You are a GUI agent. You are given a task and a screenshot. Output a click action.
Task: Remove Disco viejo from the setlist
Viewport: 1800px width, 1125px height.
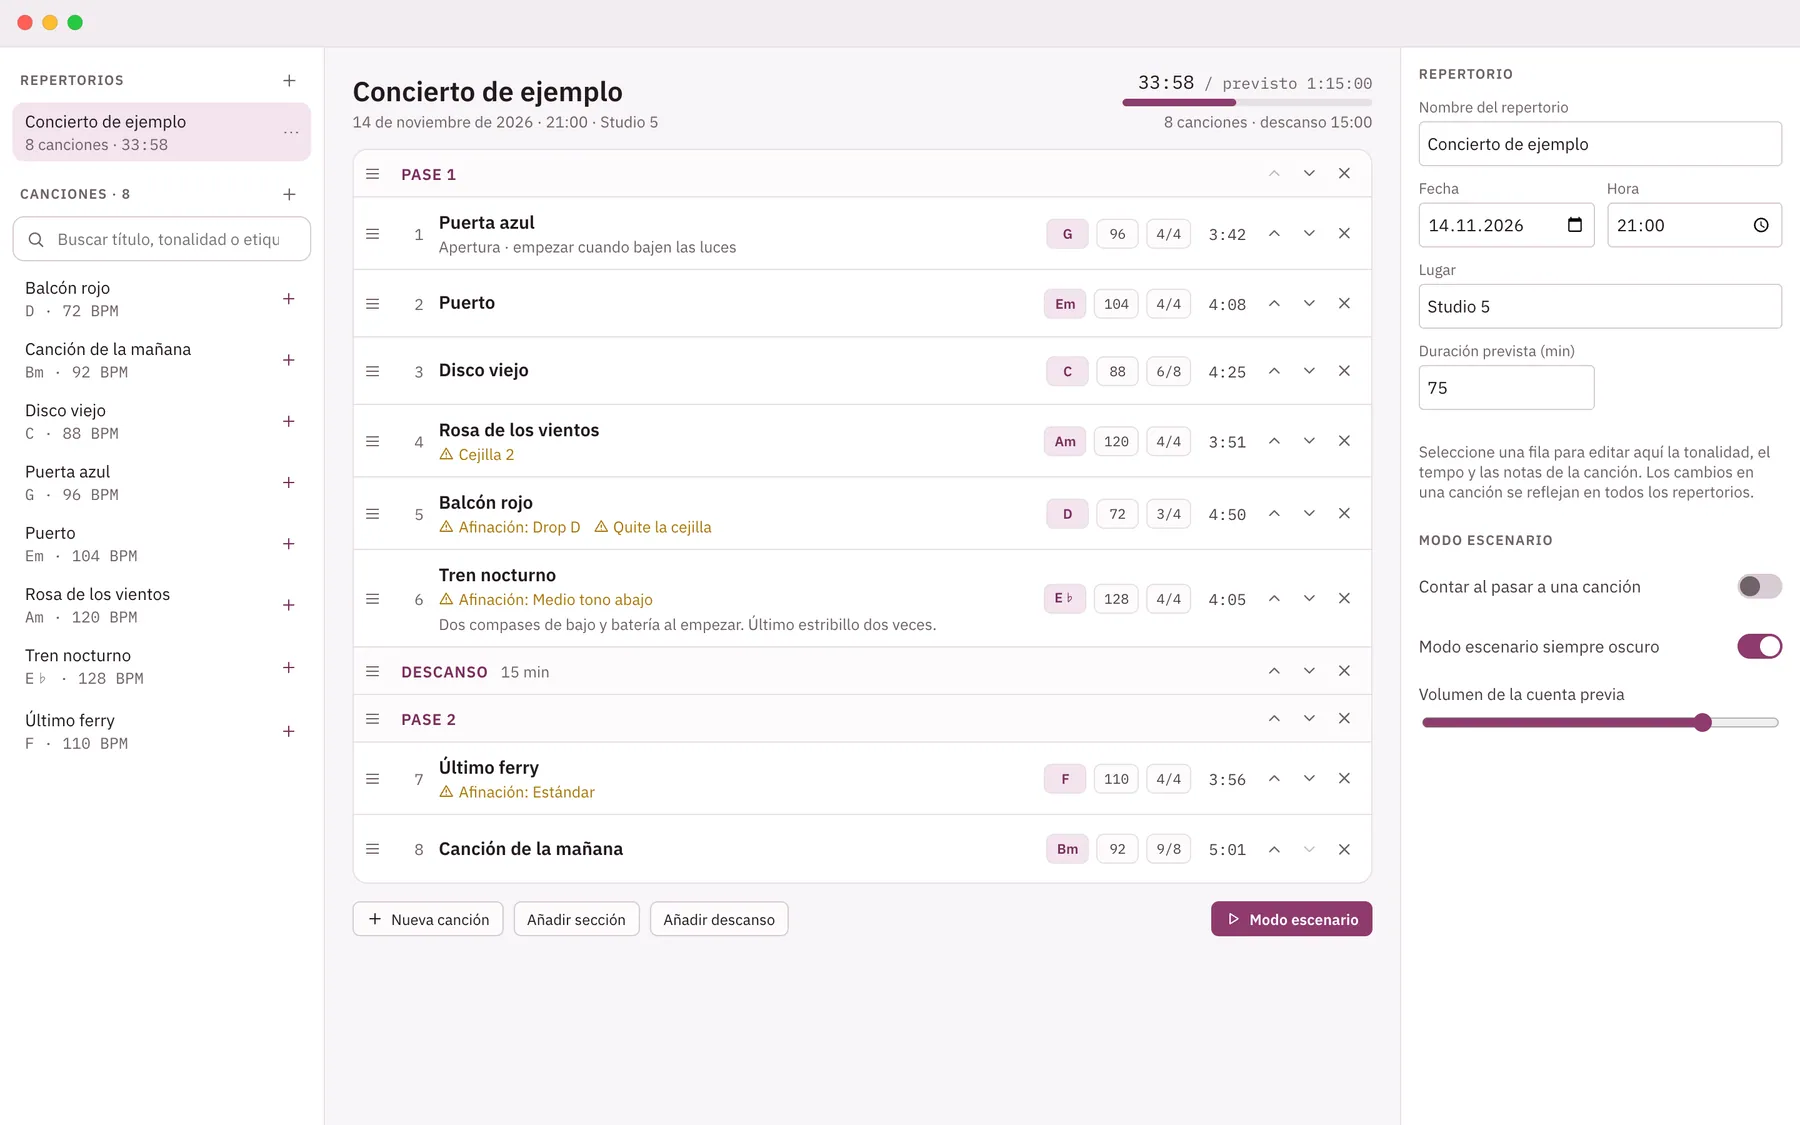(x=1344, y=371)
